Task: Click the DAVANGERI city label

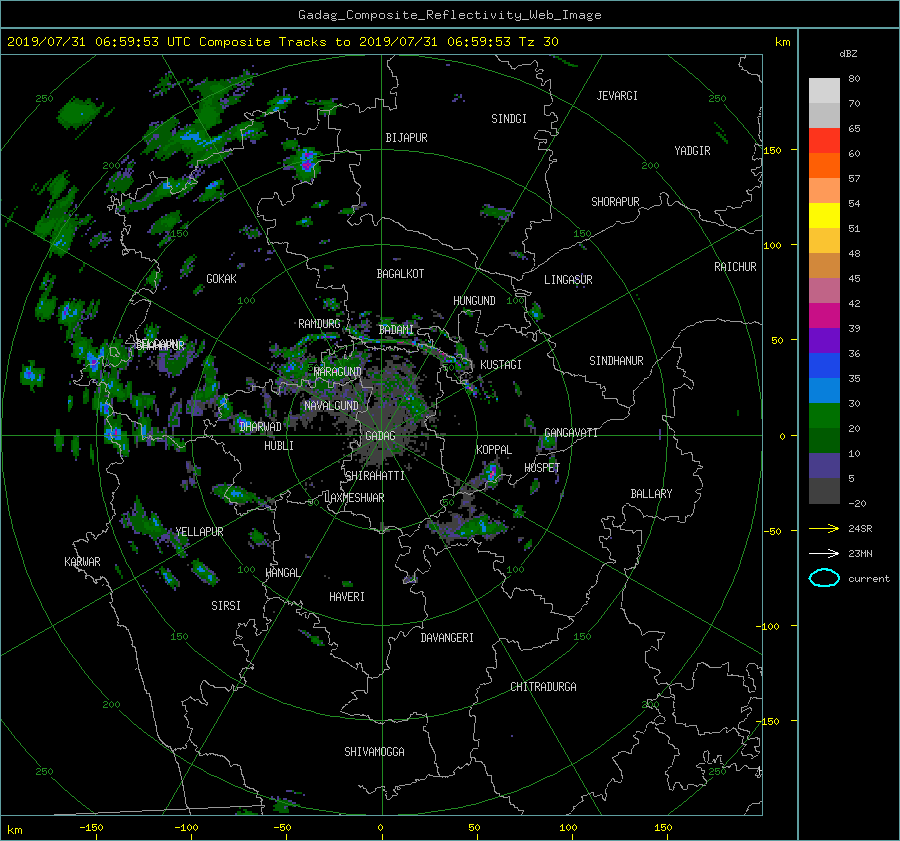Action: [x=447, y=638]
